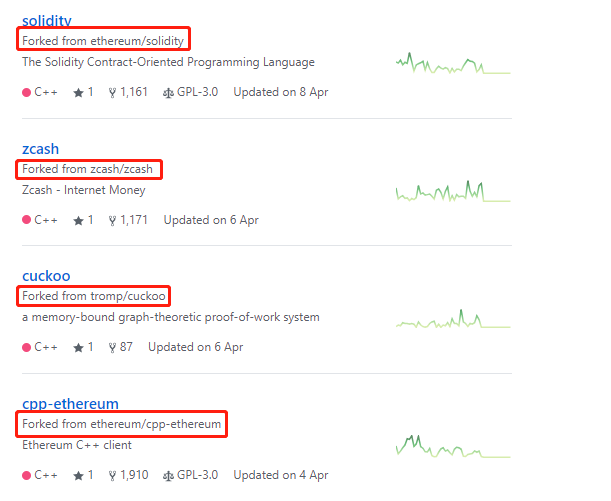The width and height of the screenshot is (611, 501).
Task: Click 'a memory-bound graph-theoretic proof-of-work system' description
Action: [171, 317]
